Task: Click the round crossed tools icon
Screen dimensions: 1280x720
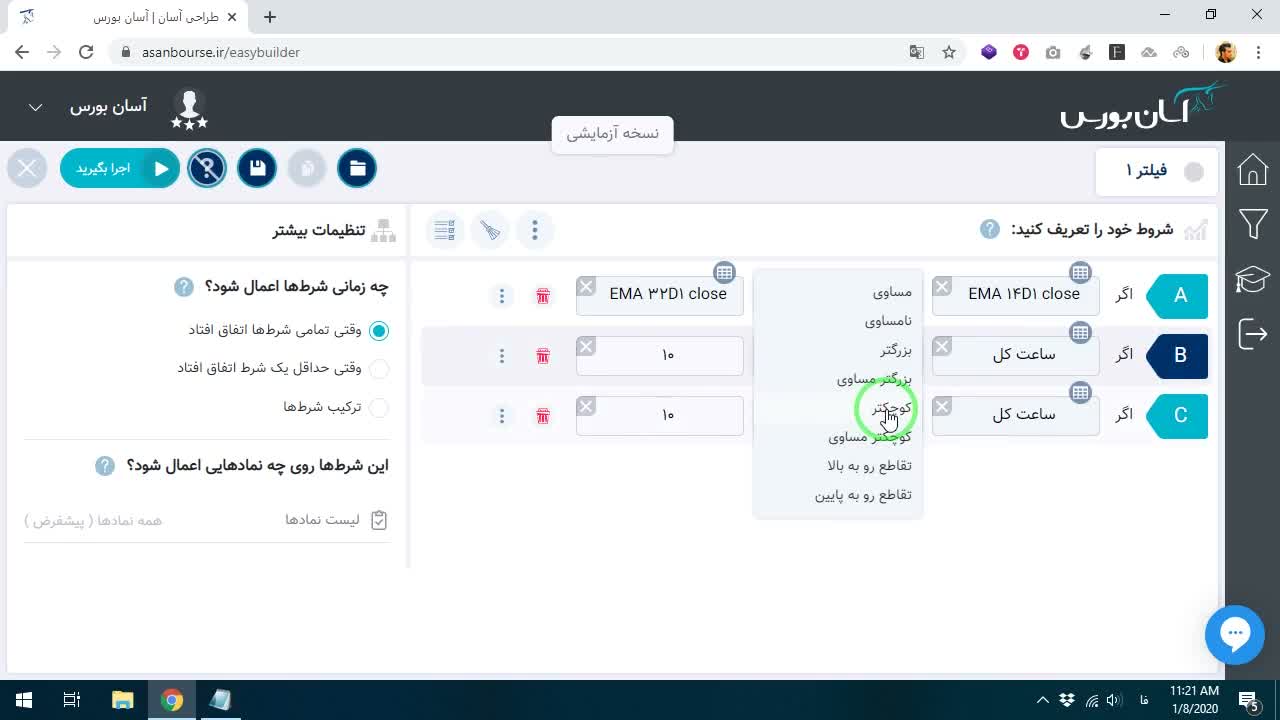Action: tap(207, 168)
